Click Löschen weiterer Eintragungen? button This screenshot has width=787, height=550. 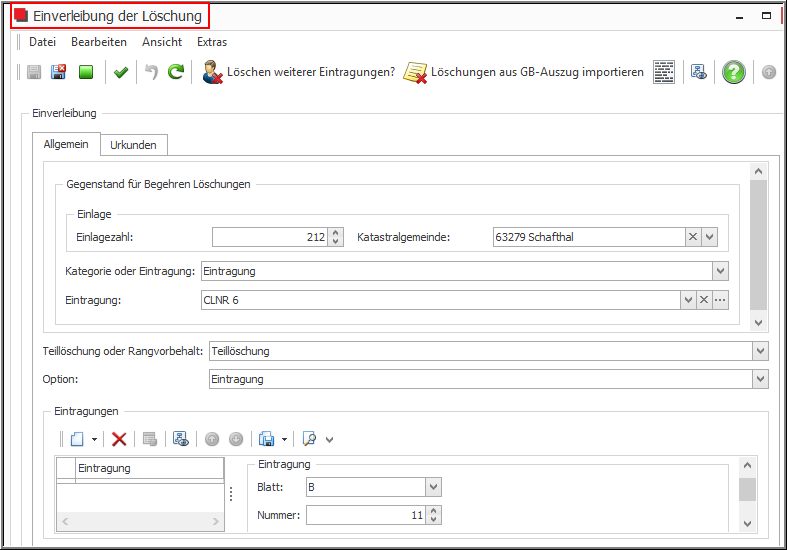[x=299, y=72]
